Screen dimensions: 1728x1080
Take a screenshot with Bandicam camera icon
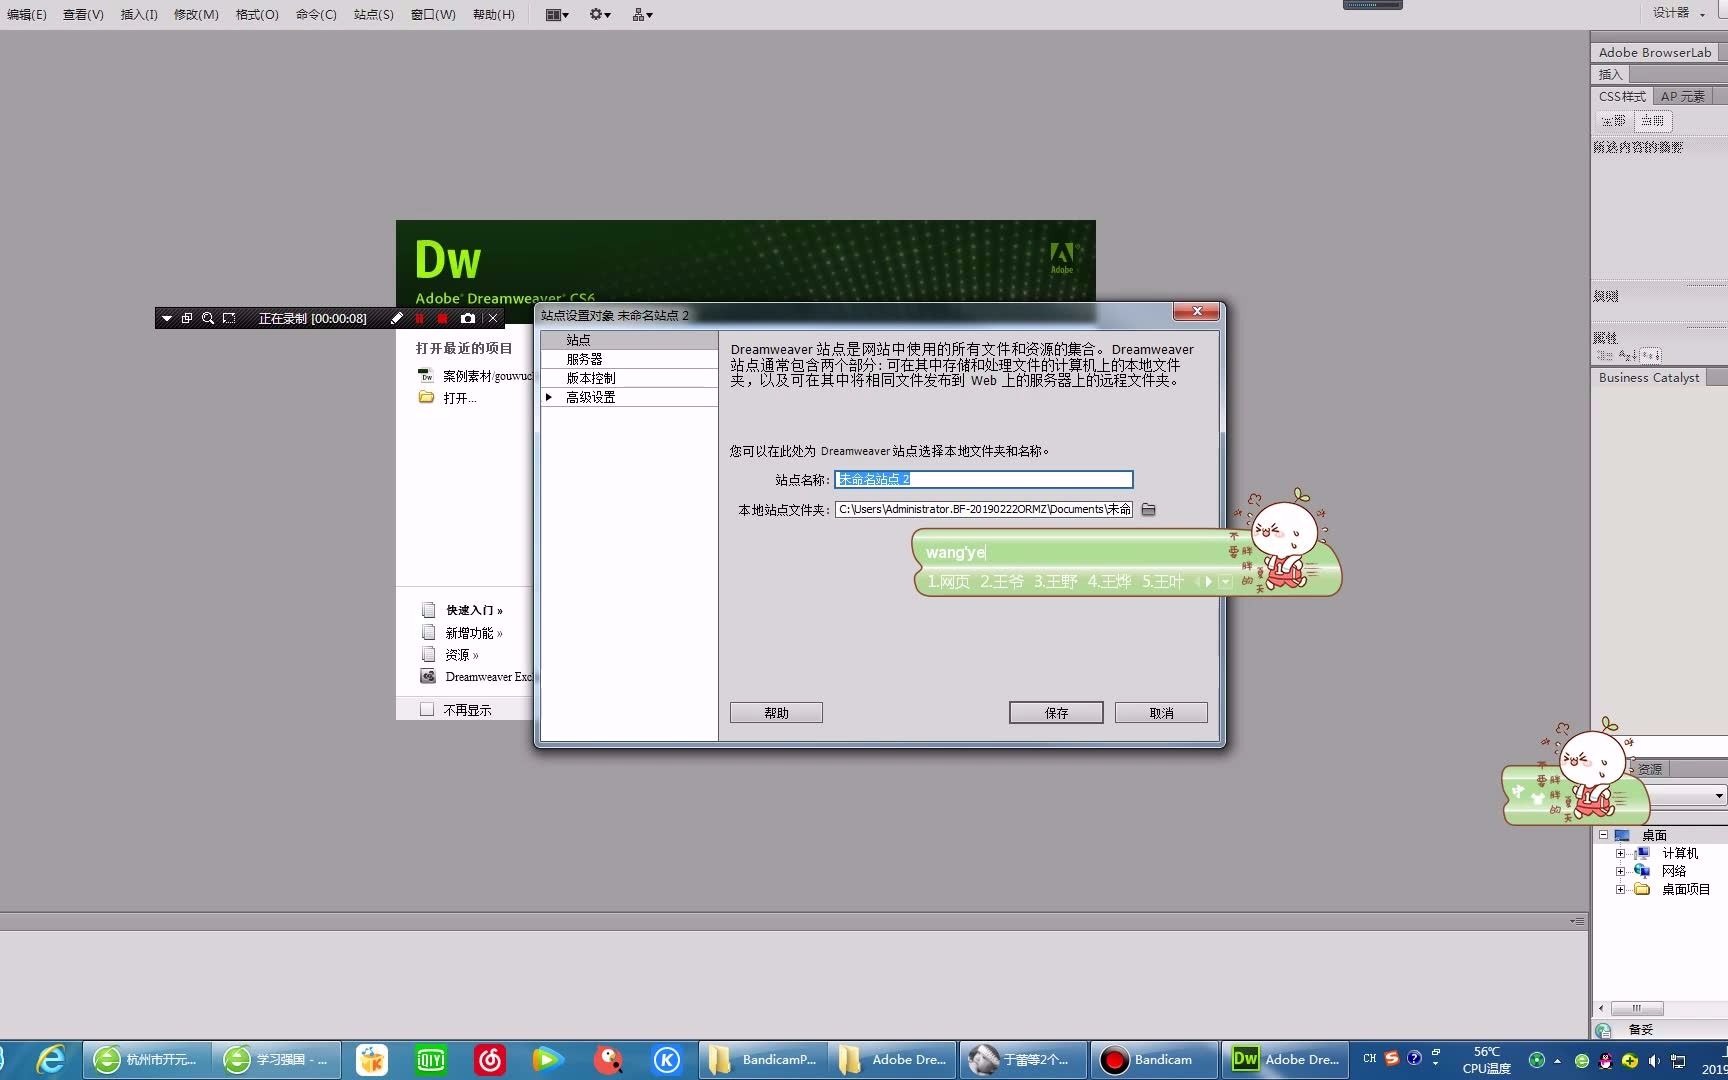467,318
